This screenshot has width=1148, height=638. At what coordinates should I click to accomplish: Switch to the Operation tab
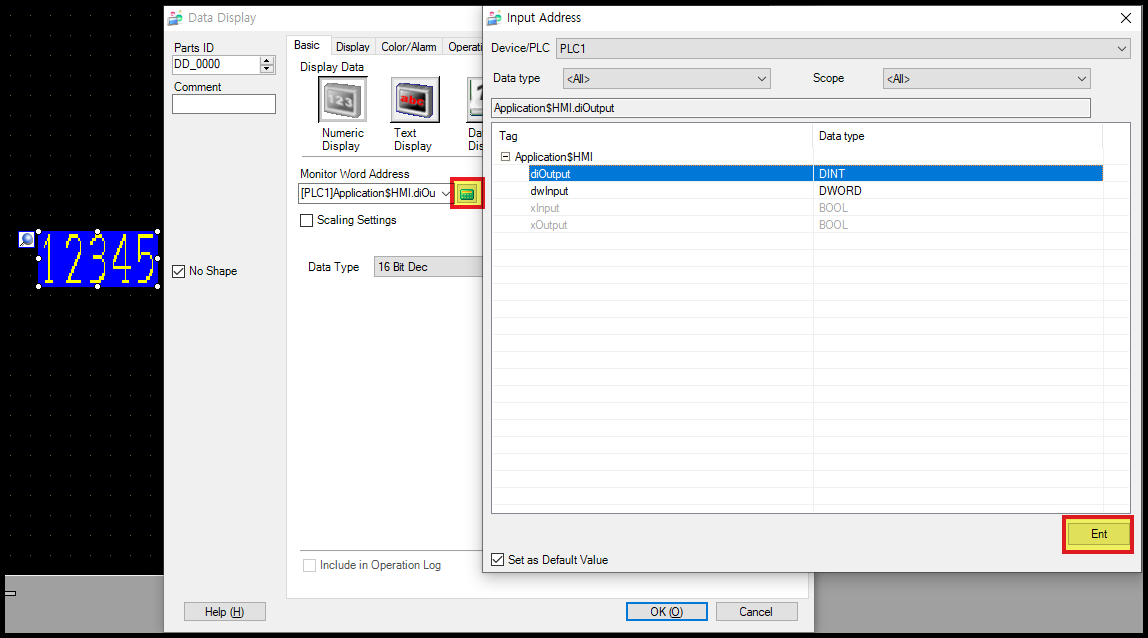[463, 47]
